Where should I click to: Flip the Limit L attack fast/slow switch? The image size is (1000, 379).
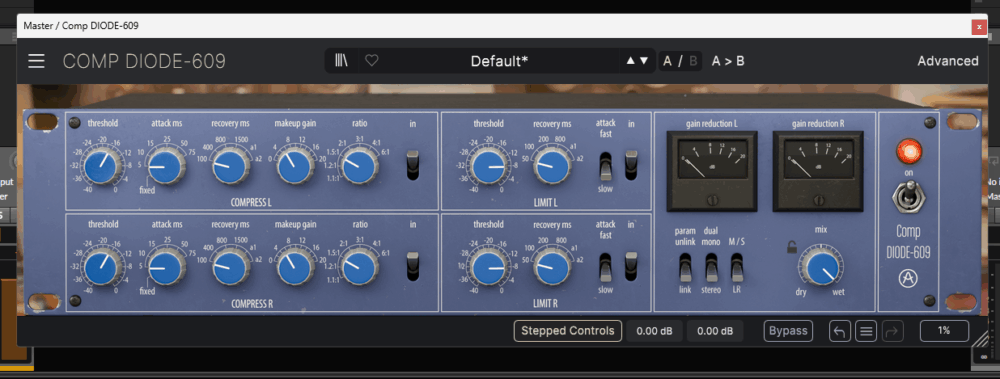pos(605,166)
